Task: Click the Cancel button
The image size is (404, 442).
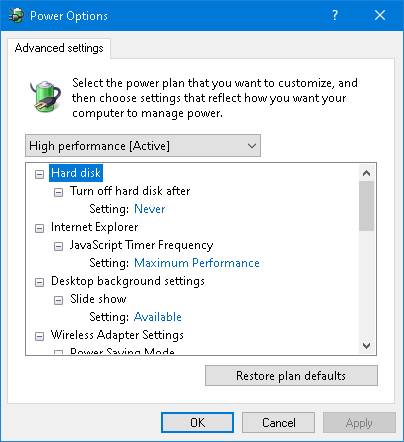Action: pos(278,423)
